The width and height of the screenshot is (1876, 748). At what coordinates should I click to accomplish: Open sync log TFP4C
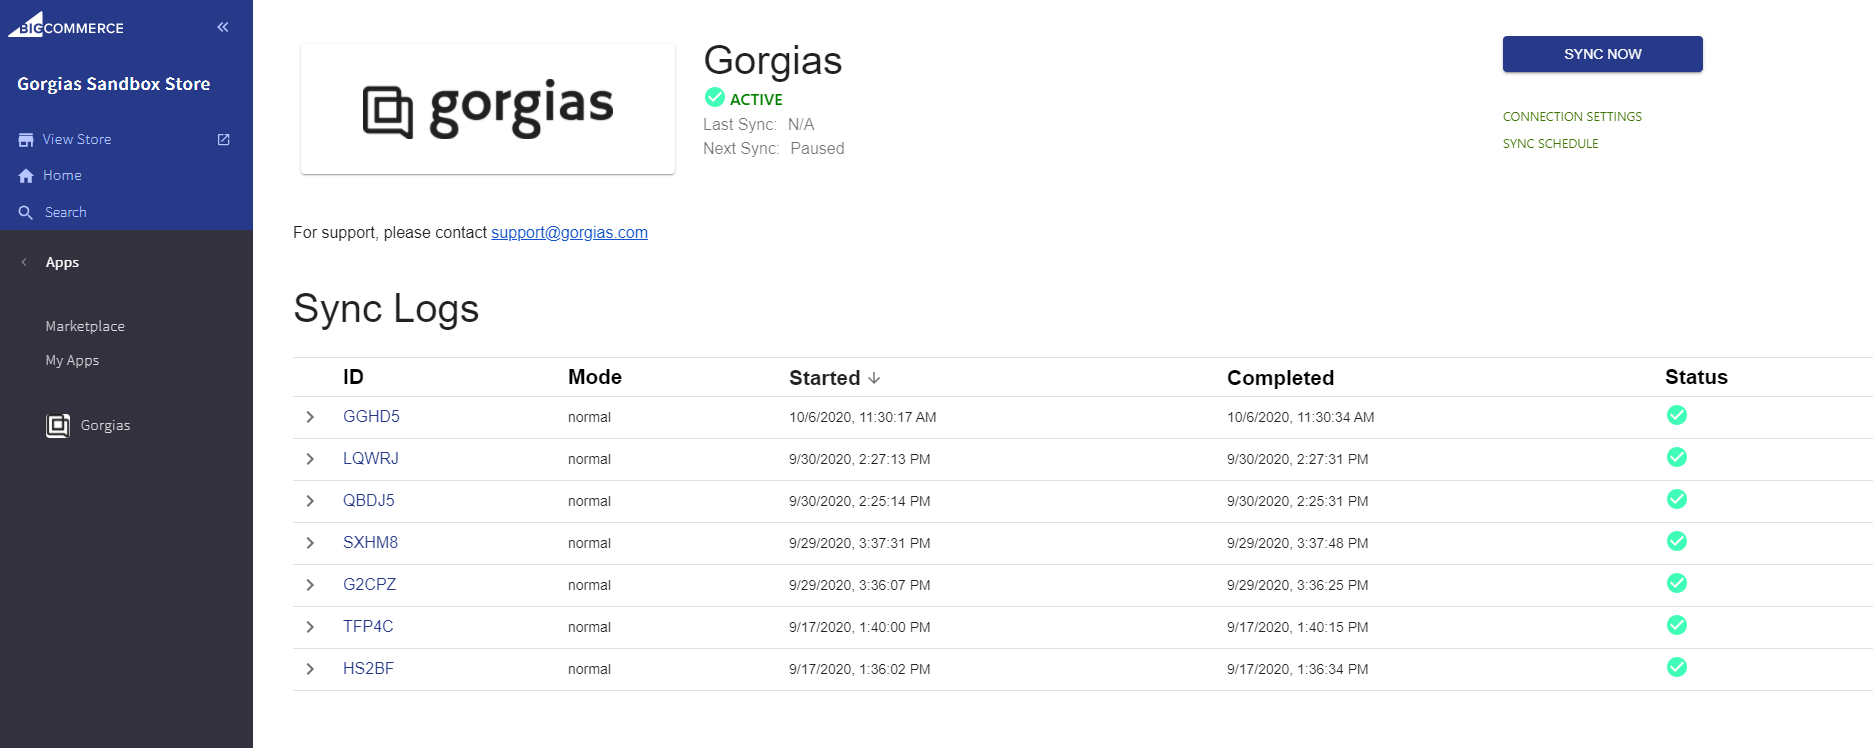pos(368,626)
